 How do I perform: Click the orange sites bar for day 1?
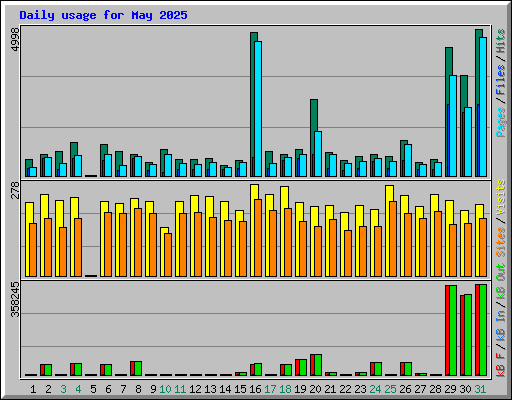(33, 250)
